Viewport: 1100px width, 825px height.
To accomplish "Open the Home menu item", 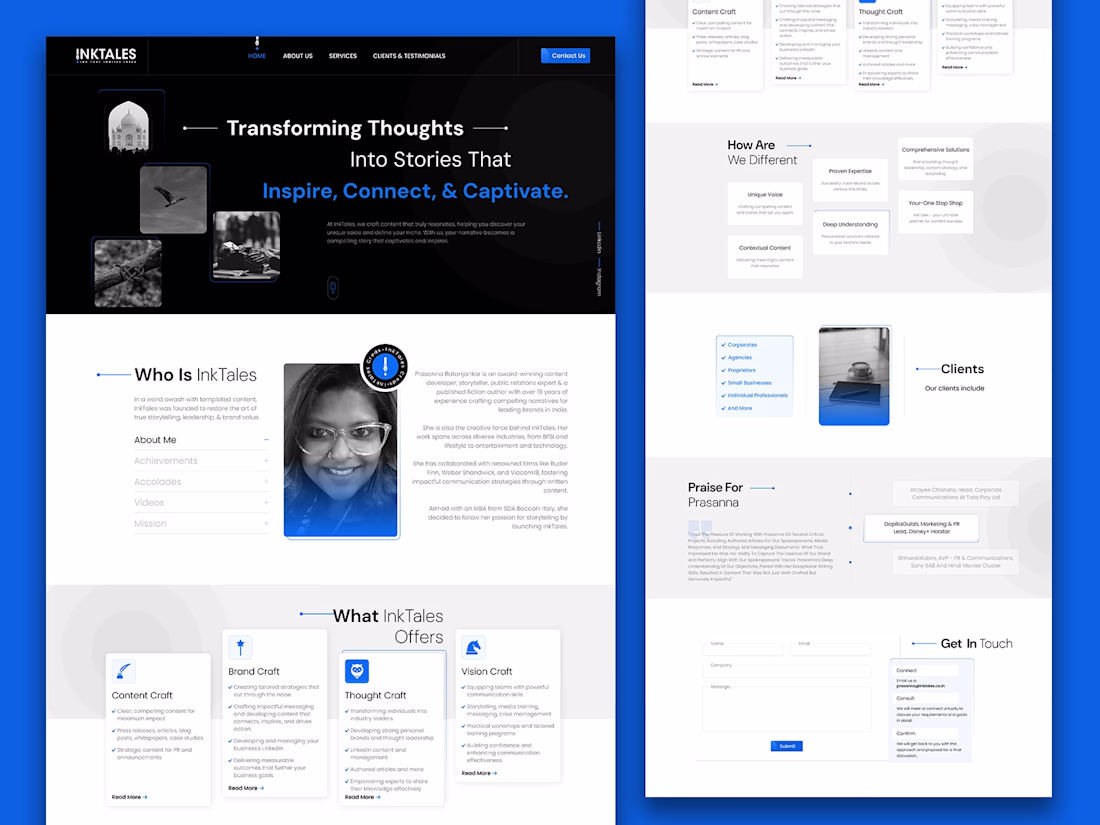I will 257,55.
